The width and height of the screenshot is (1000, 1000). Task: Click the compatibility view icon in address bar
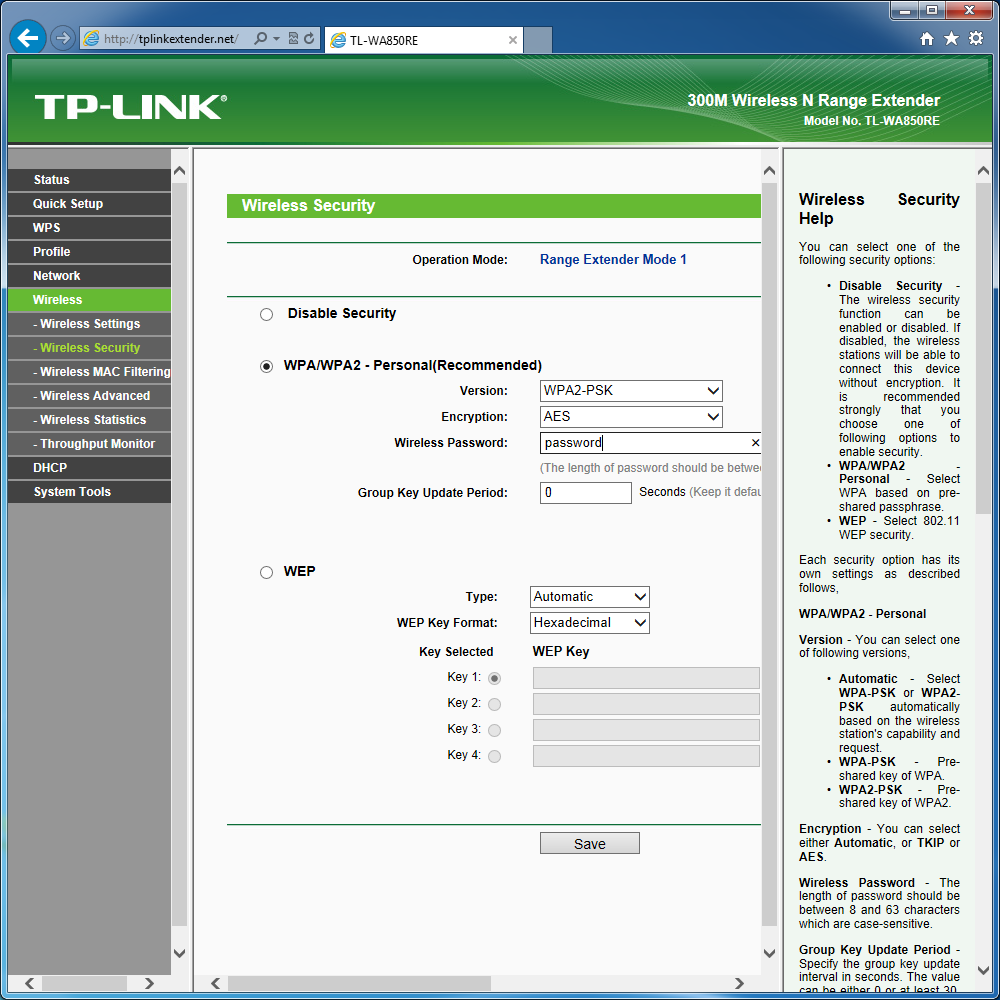point(293,38)
